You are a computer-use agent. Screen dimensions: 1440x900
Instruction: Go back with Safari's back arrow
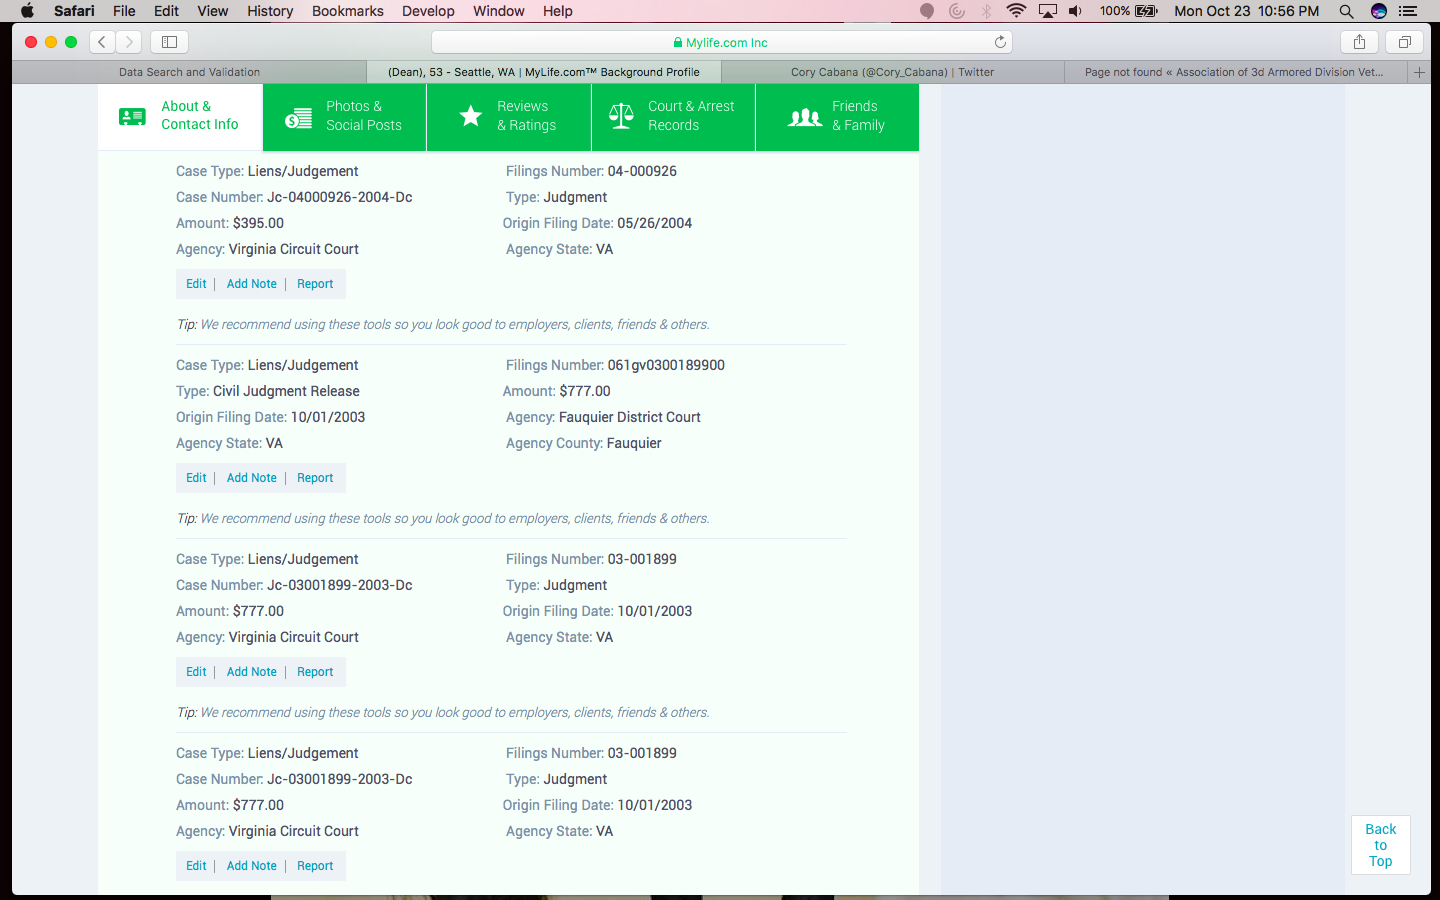pyautogui.click(x=102, y=42)
